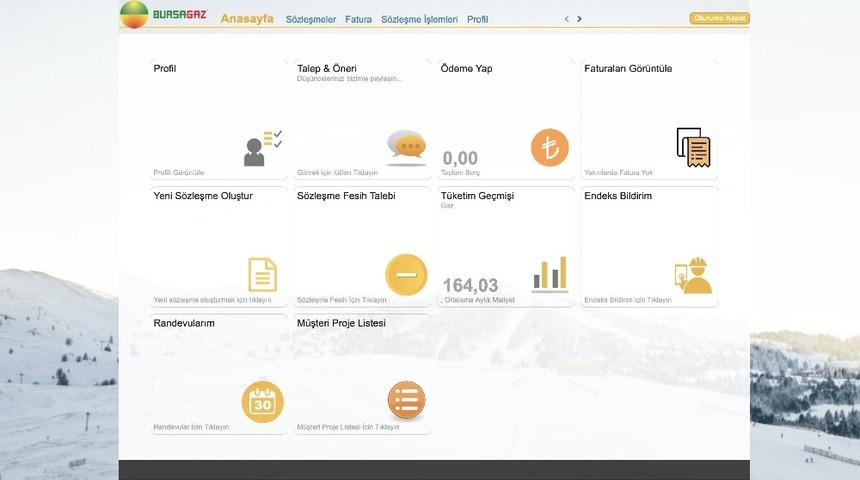
Task: Open the Yeni Sözleşme Oluştur heading
Action: coord(203,196)
